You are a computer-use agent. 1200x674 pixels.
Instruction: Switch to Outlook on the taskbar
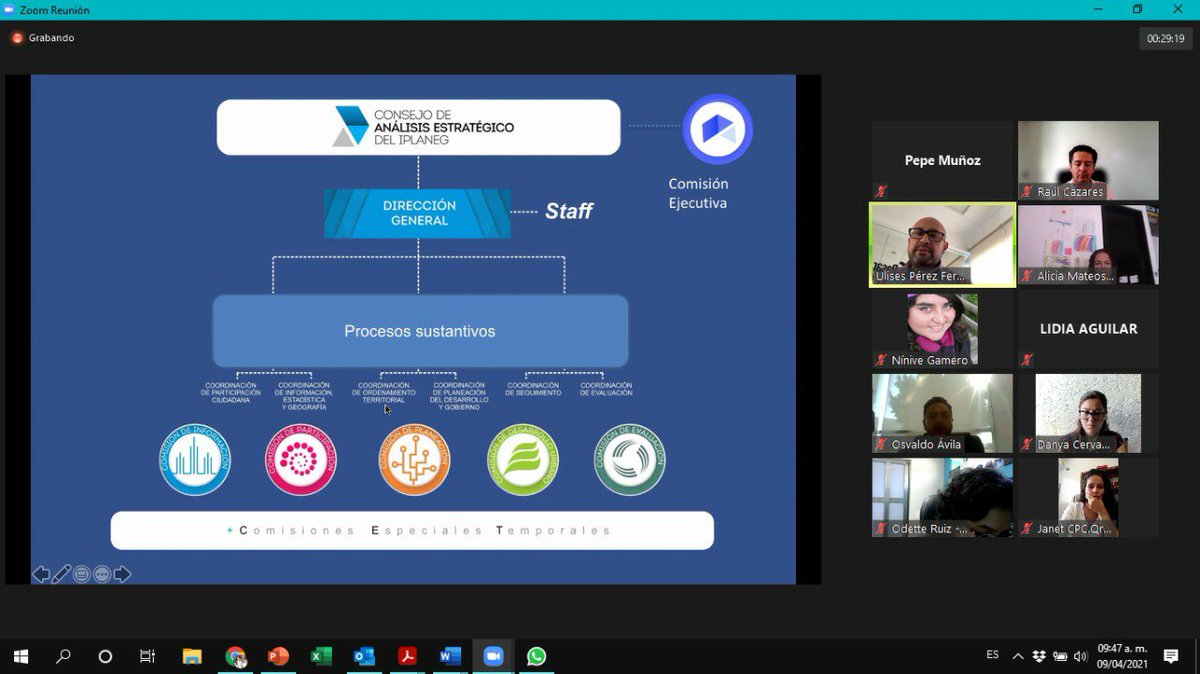point(364,656)
